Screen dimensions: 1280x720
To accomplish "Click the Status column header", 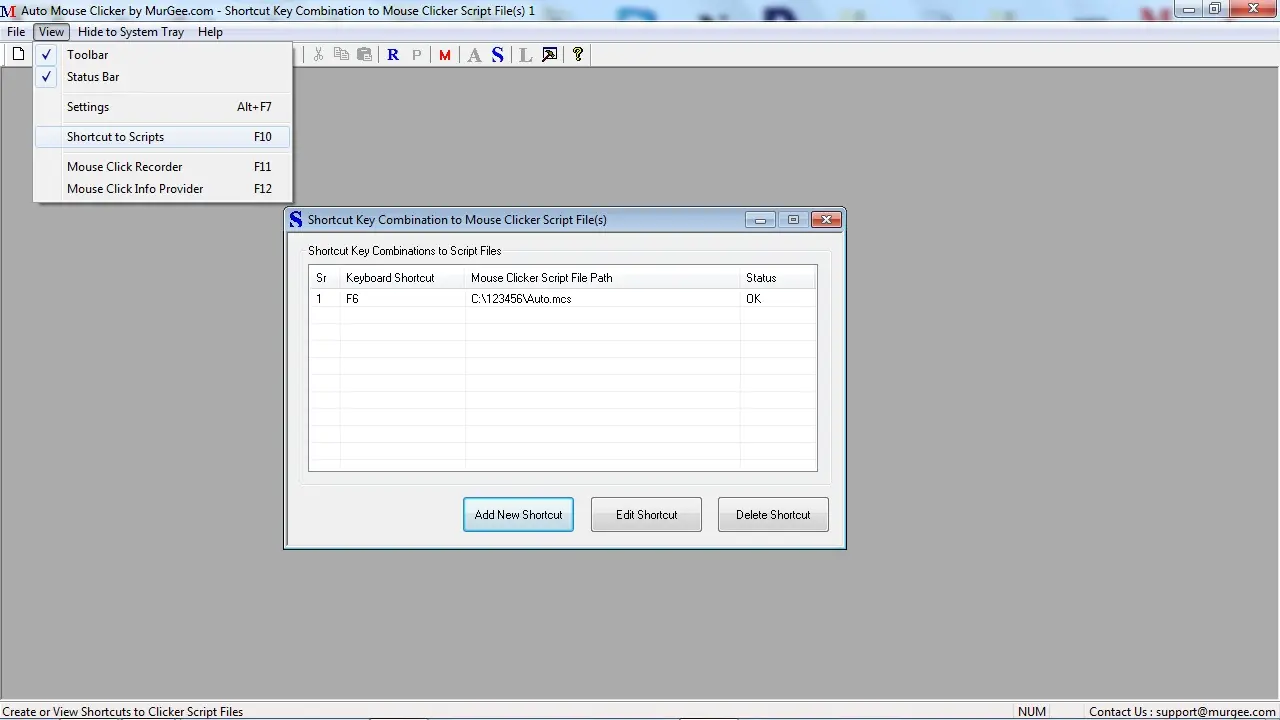I will 778,278.
